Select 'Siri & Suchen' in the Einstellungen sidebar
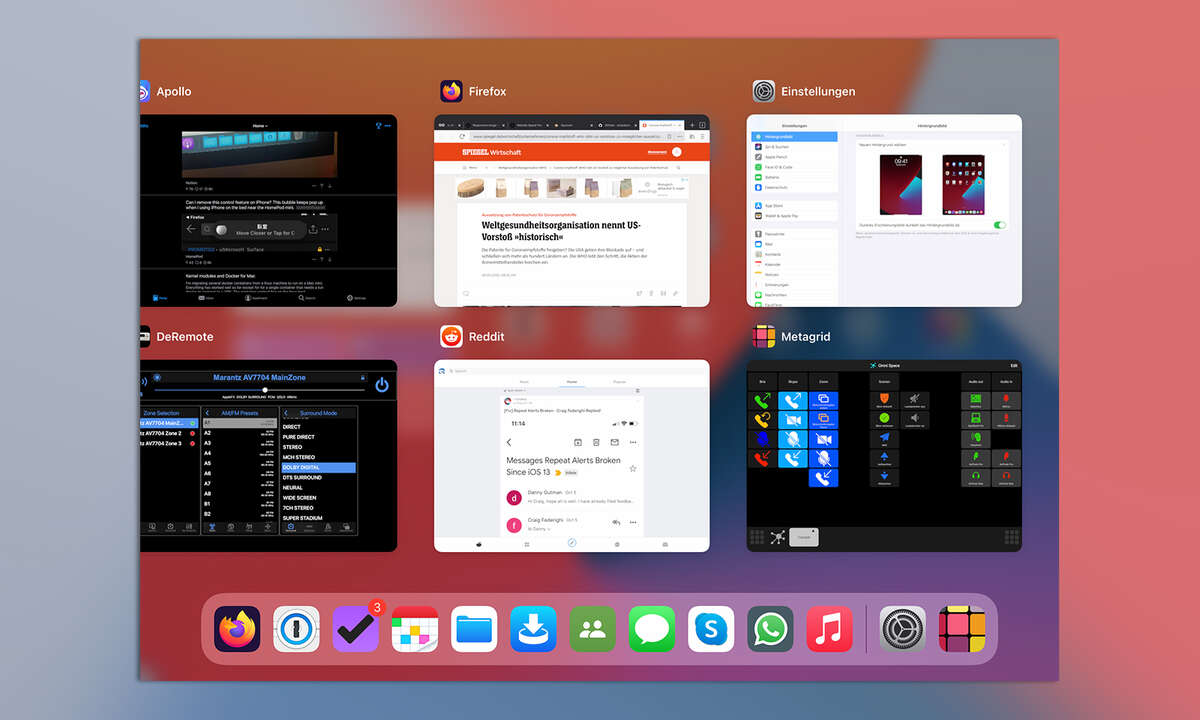 coord(794,147)
